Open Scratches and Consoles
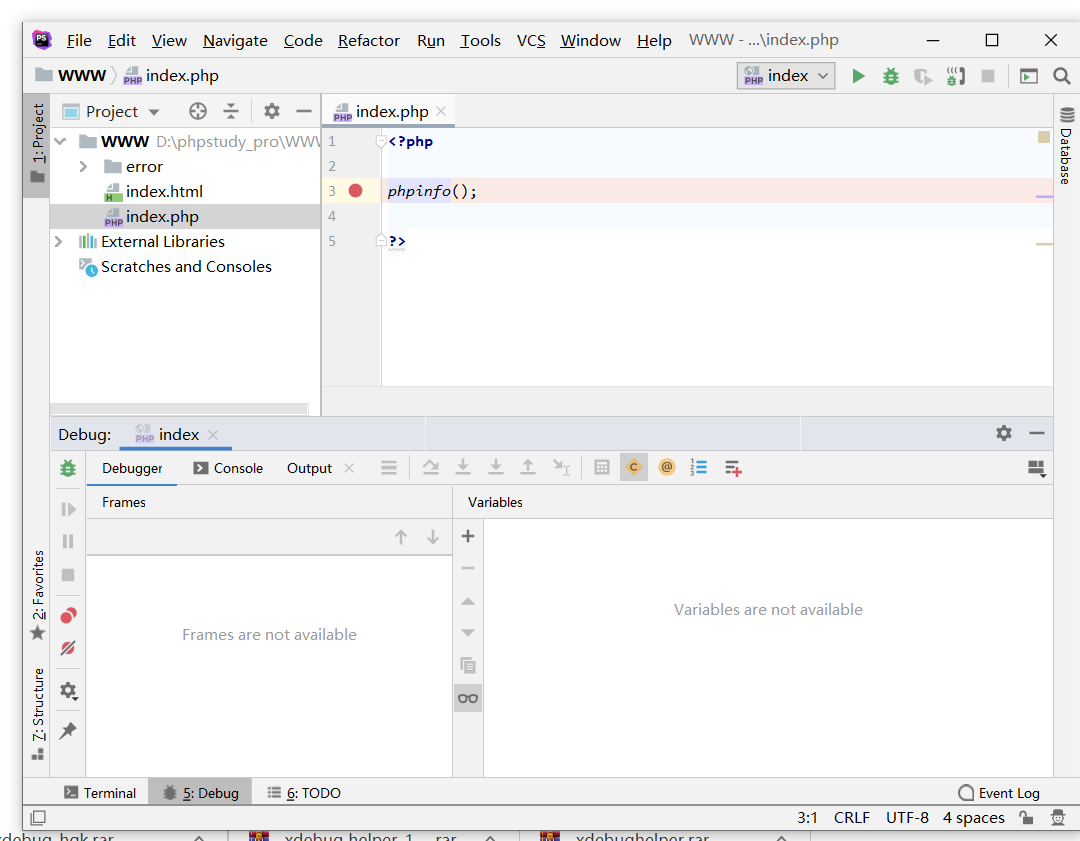Screen dimensions: 1080x841 186,267
